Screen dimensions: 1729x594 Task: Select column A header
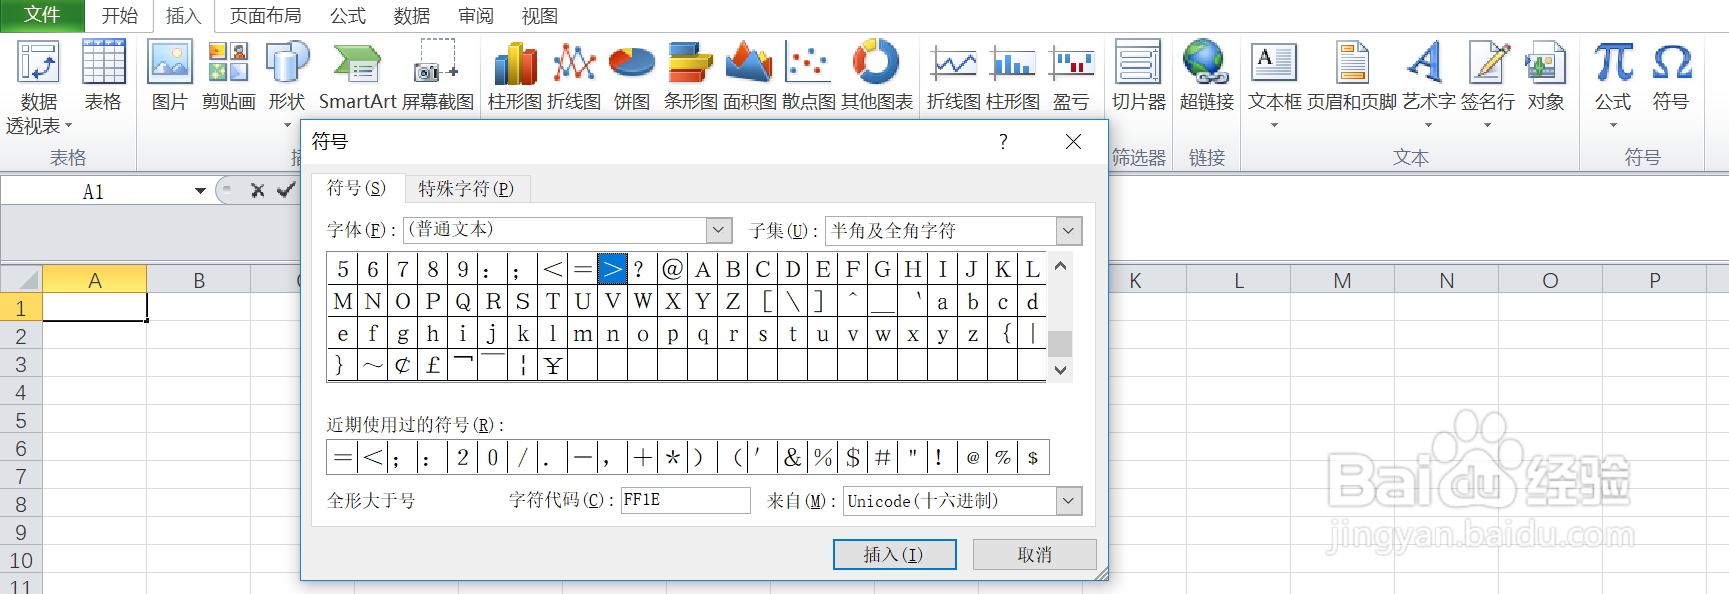pyautogui.click(x=95, y=280)
